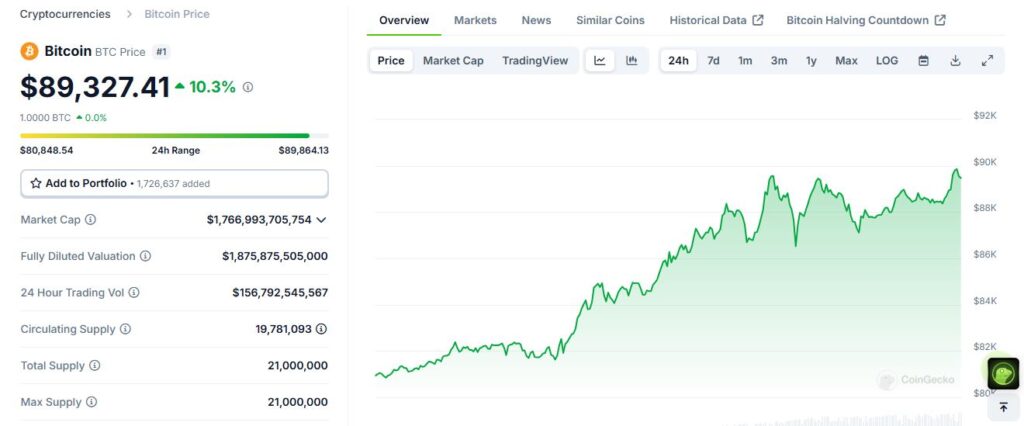The width and height of the screenshot is (1024, 426).
Task: Expand the Market Cap value chevron
Action: pos(321,220)
